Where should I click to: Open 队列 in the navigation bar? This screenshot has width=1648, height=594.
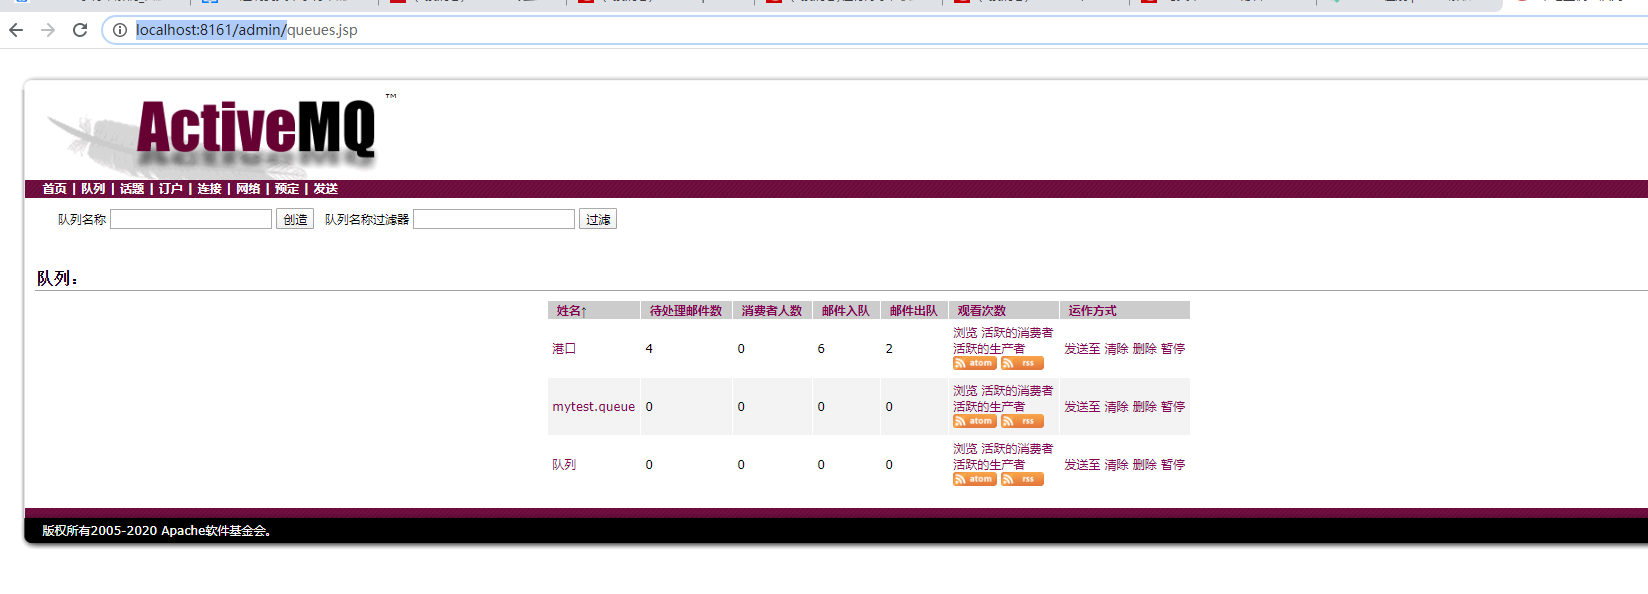click(93, 189)
